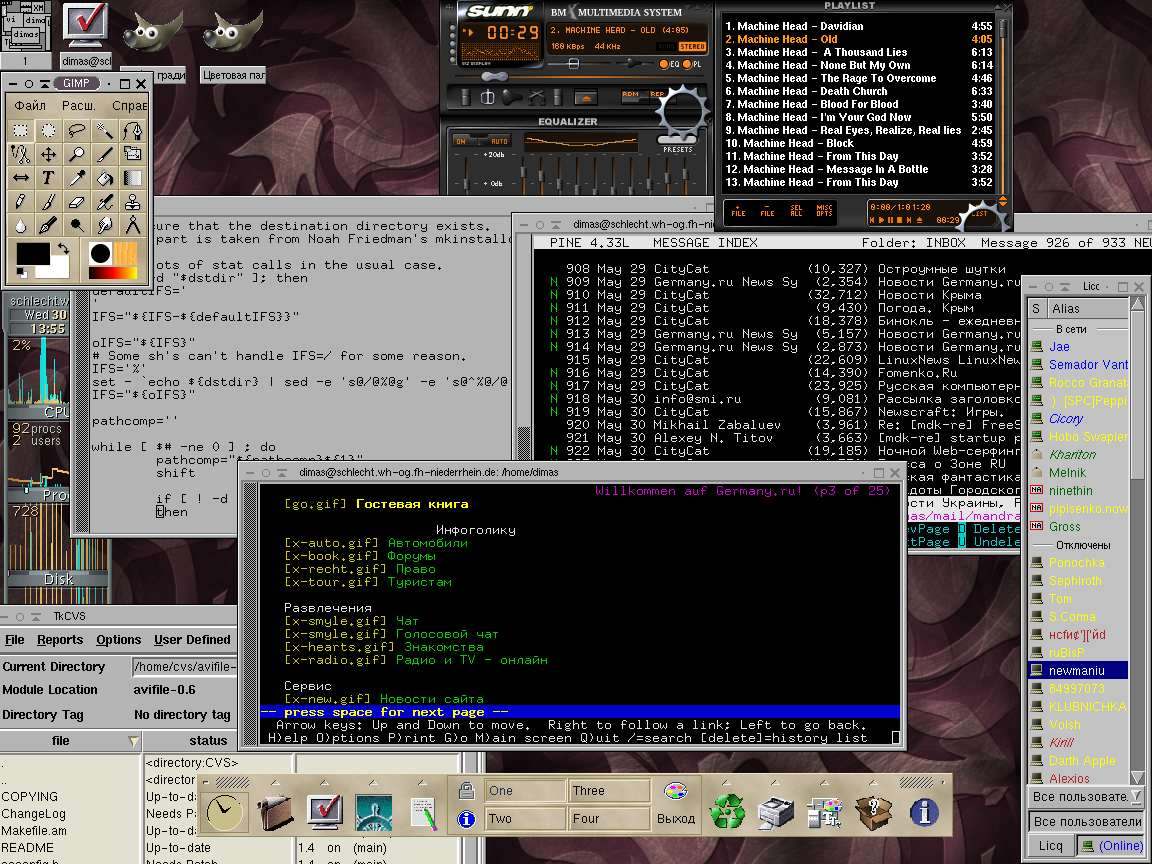Toggle the PL playlist button in player

[692, 64]
